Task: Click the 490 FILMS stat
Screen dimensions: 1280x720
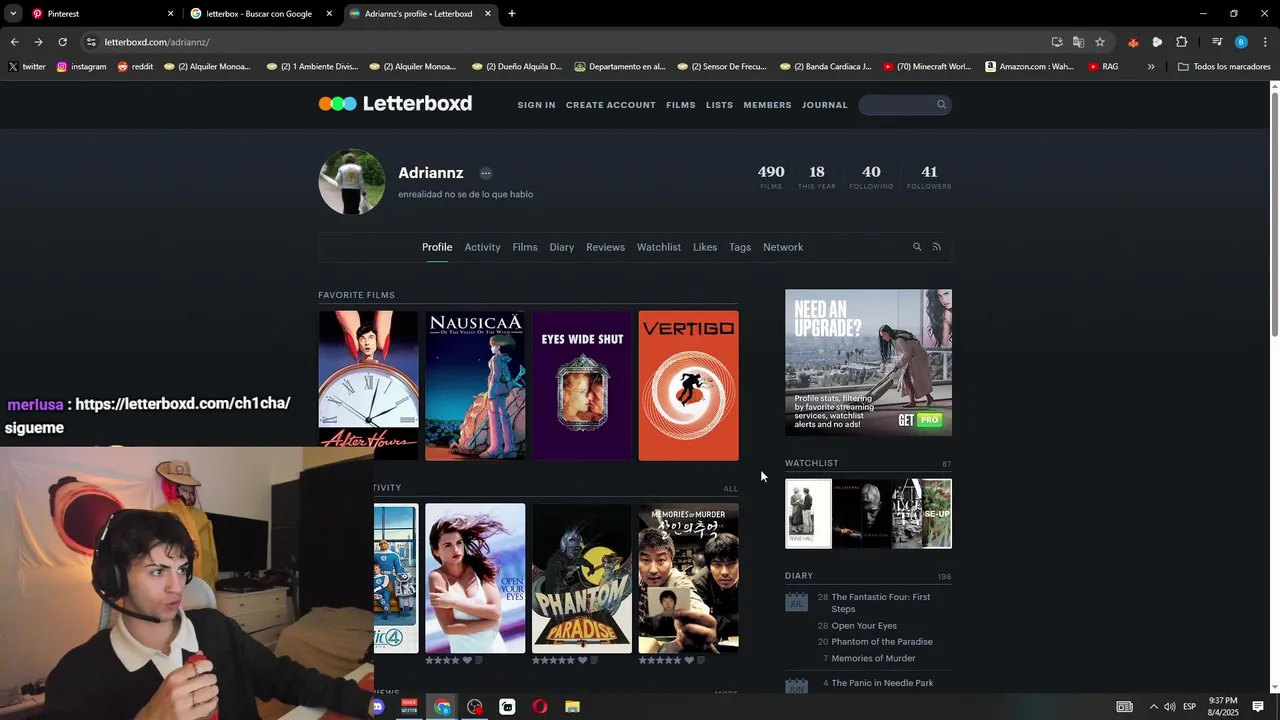Action: [771, 177]
